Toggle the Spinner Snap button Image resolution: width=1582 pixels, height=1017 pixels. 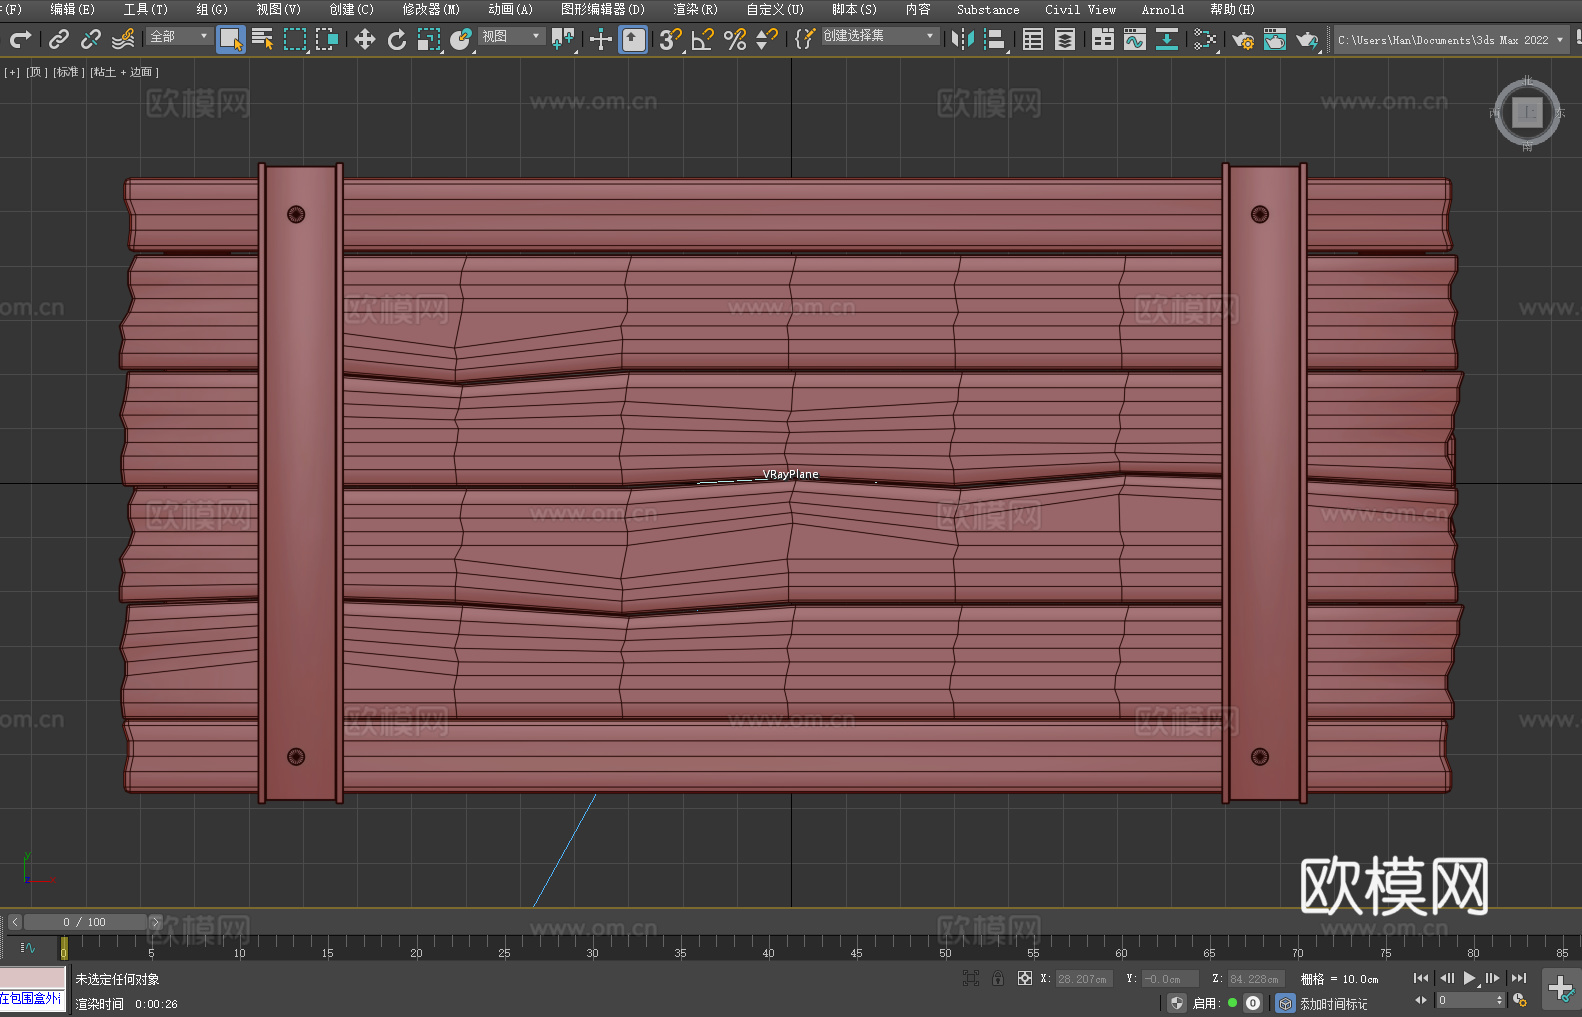tap(767, 39)
